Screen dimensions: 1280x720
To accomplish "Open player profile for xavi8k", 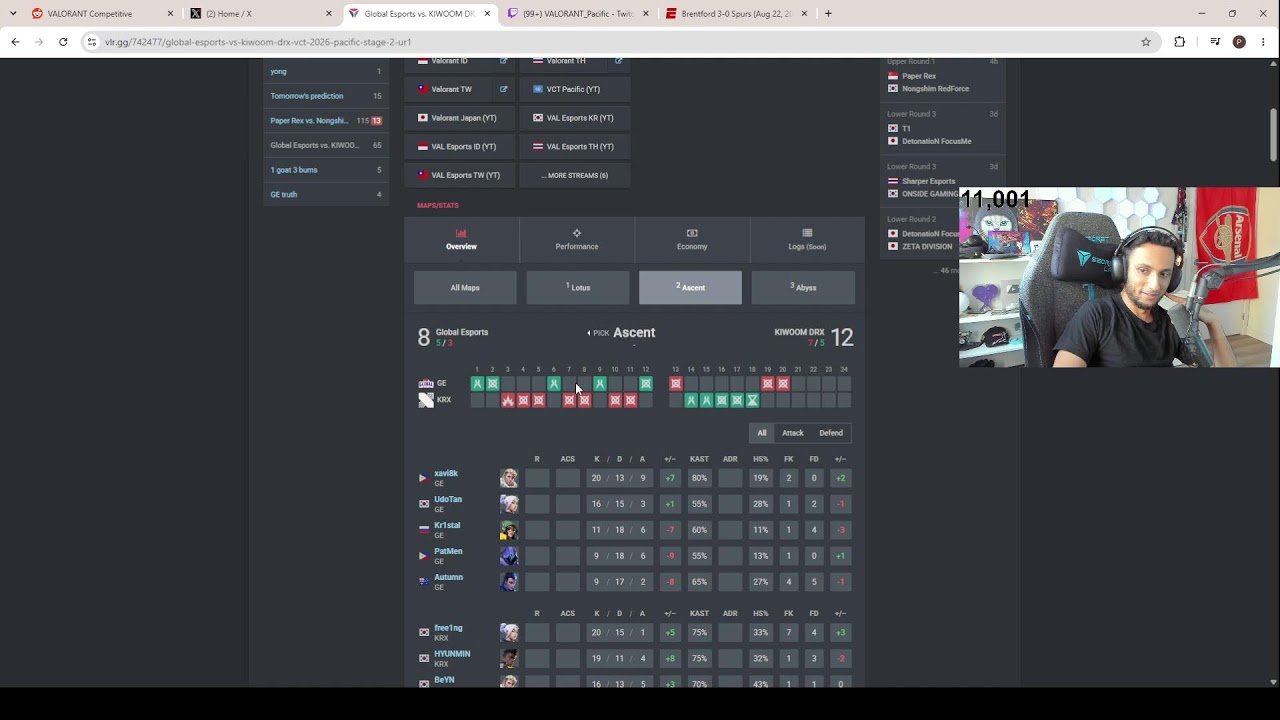I will point(446,474).
